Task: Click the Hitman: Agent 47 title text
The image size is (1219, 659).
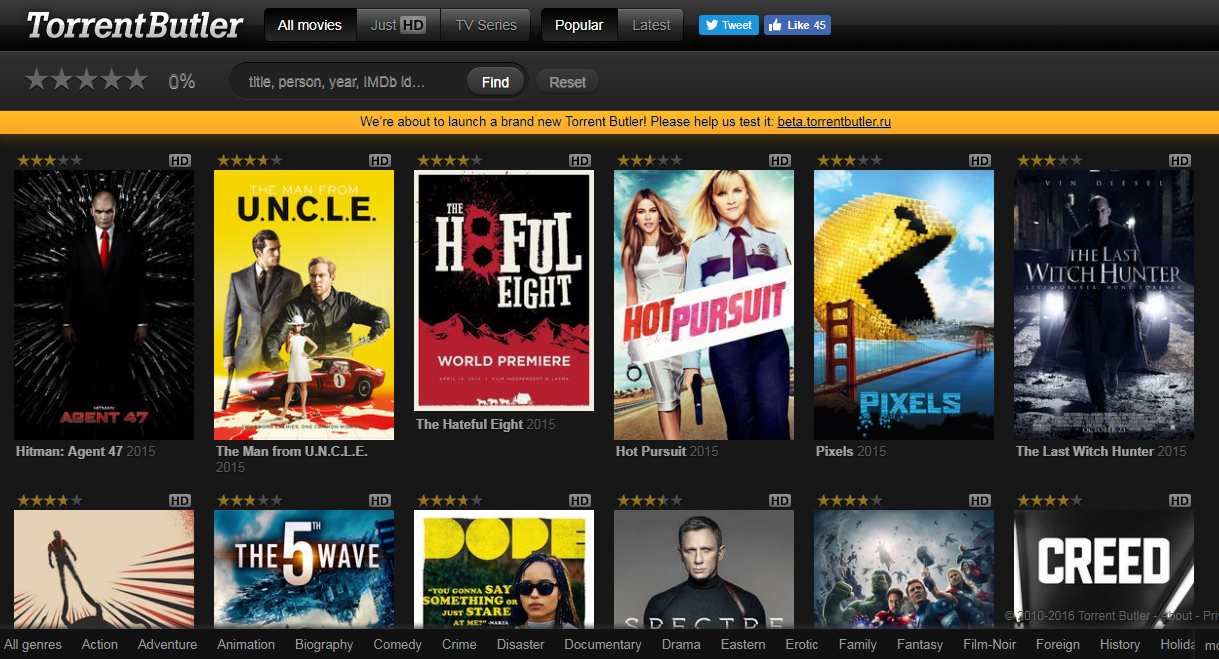Action: pos(69,451)
